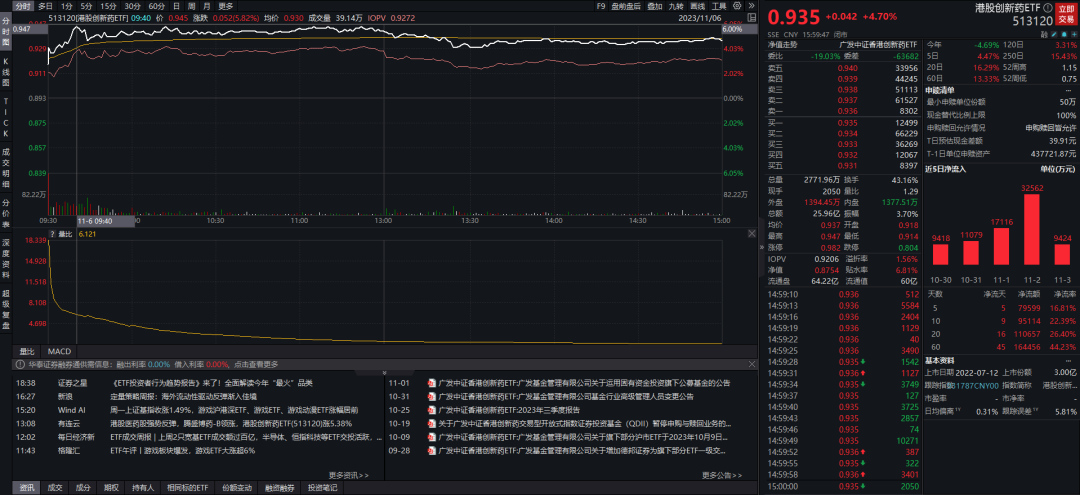Screen dimensions: 1080x495
Task: Open PDF icon of 10-19 announcement
Action: (x=432, y=423)
